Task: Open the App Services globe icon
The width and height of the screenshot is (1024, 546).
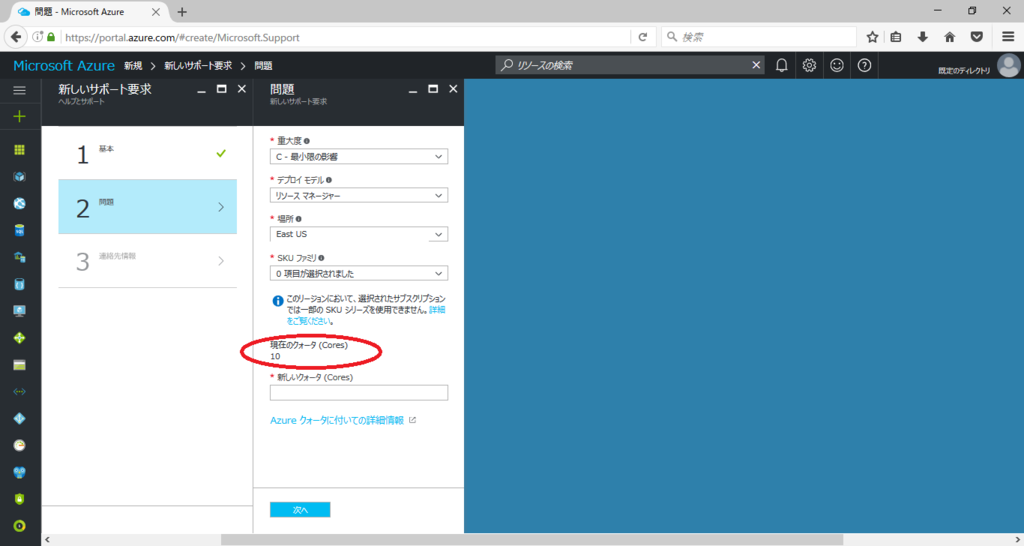Action: click(20, 203)
